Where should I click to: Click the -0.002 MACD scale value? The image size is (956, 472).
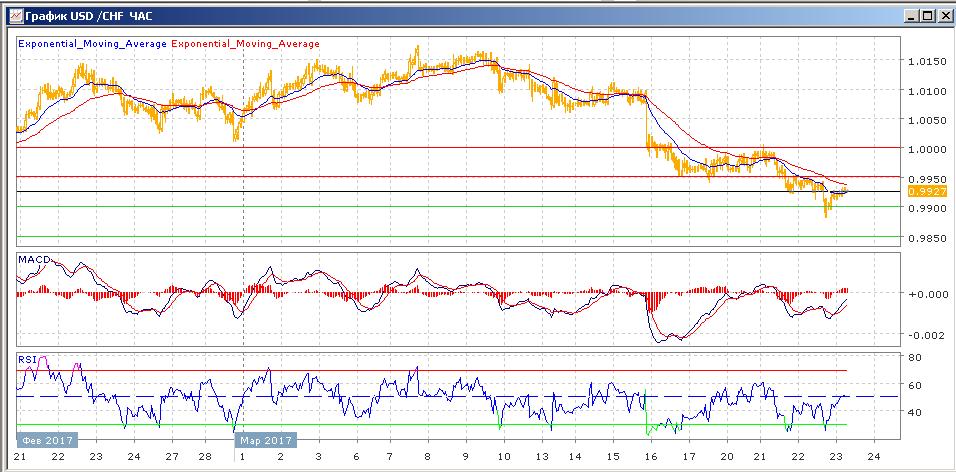pos(925,335)
